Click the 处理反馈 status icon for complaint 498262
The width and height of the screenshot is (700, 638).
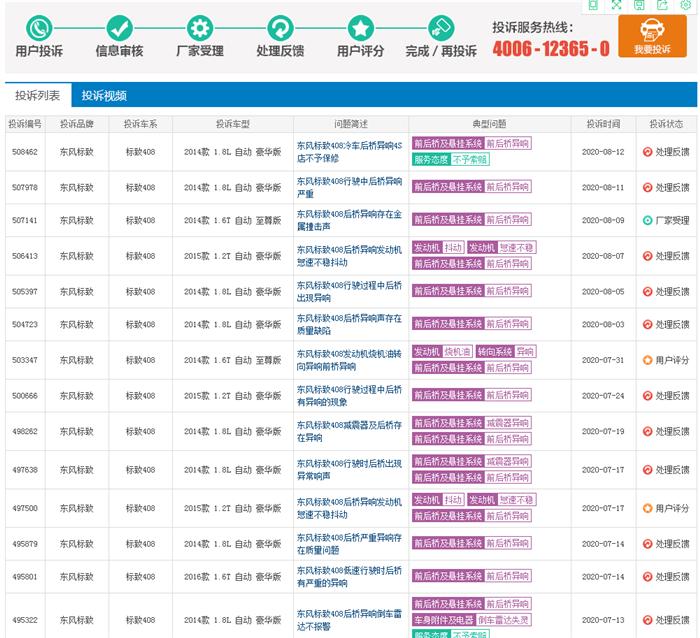pyautogui.click(x=647, y=431)
